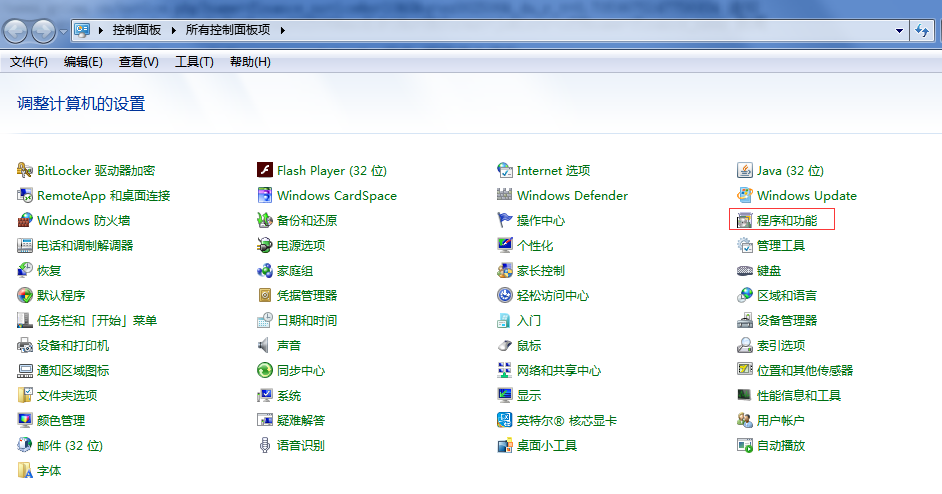
Task: Open the 操作中心 flag icon
Action: 505,221
